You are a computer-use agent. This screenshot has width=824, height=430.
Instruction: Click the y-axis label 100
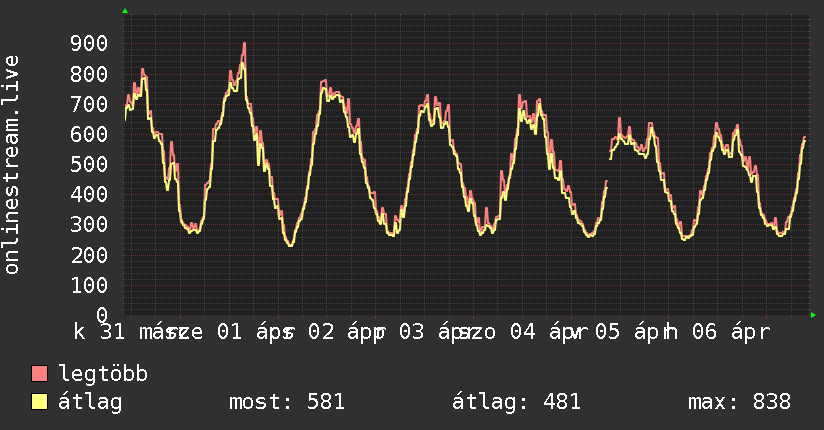click(x=89, y=285)
